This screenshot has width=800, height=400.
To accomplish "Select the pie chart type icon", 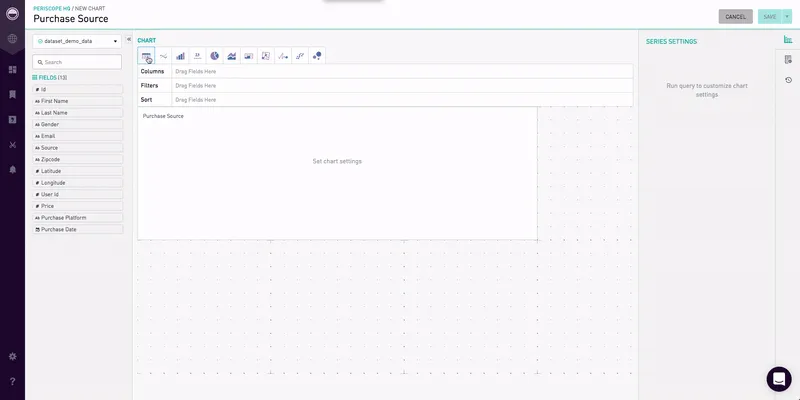I will point(214,56).
